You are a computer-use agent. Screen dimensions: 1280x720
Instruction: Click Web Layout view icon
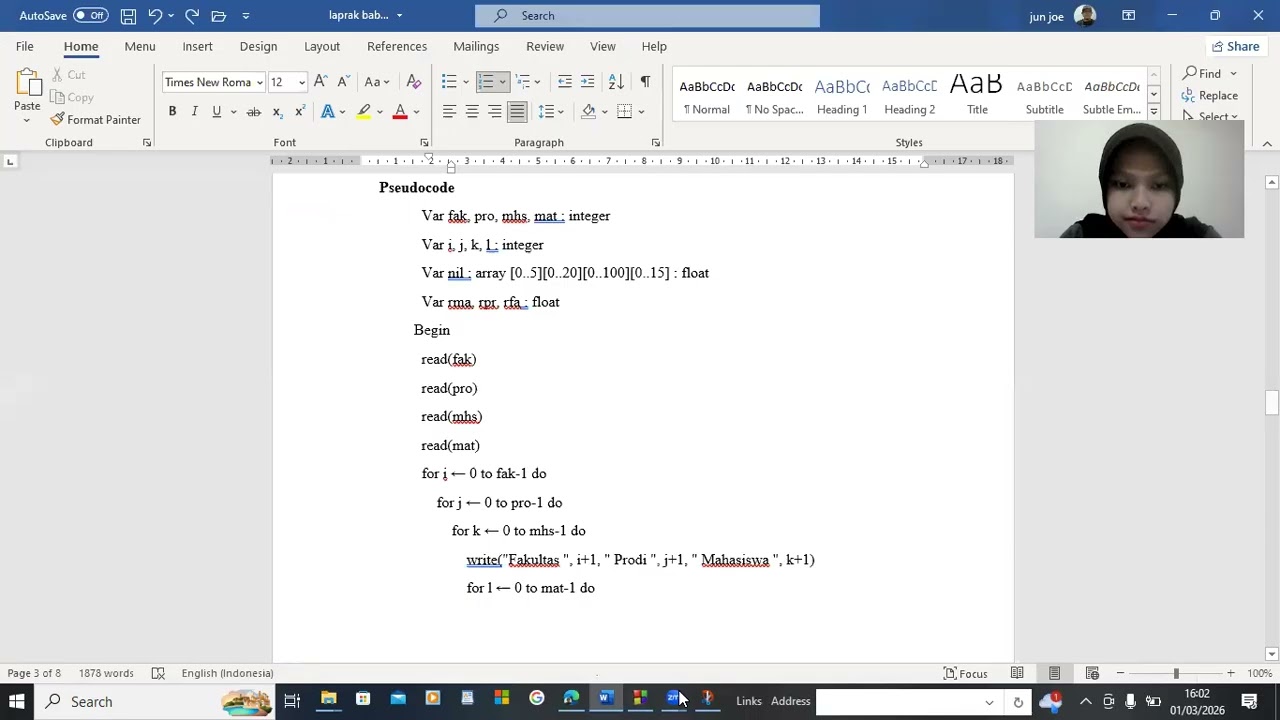pos(1092,673)
